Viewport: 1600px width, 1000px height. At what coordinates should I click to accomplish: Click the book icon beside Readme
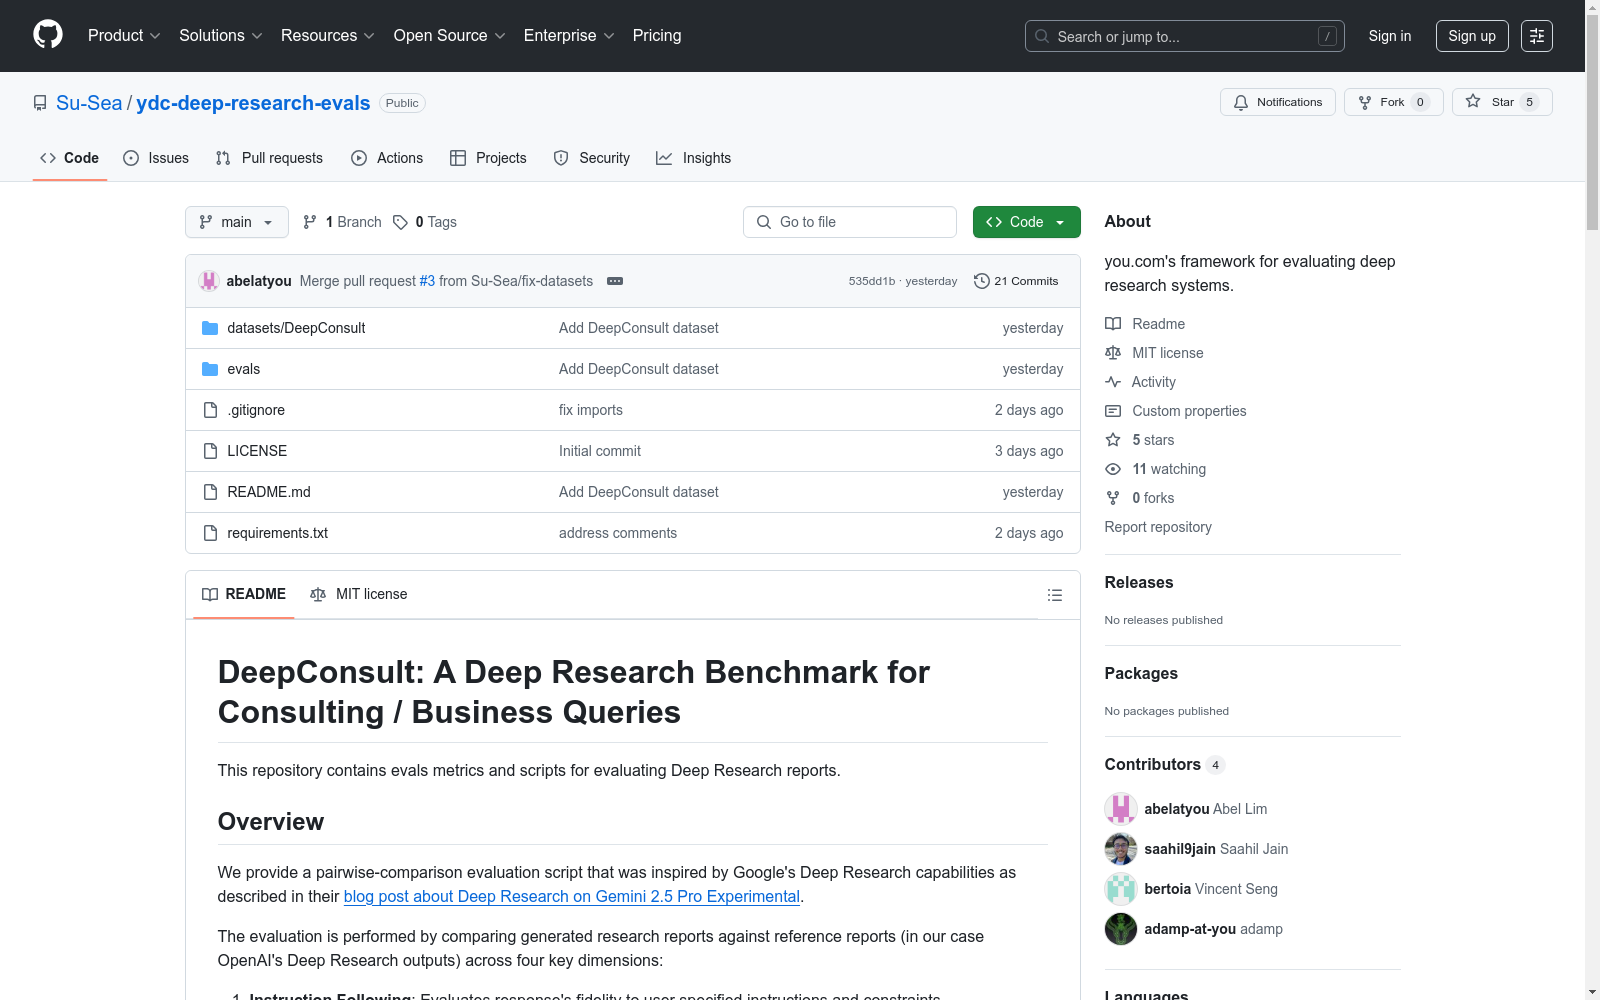point(1113,324)
